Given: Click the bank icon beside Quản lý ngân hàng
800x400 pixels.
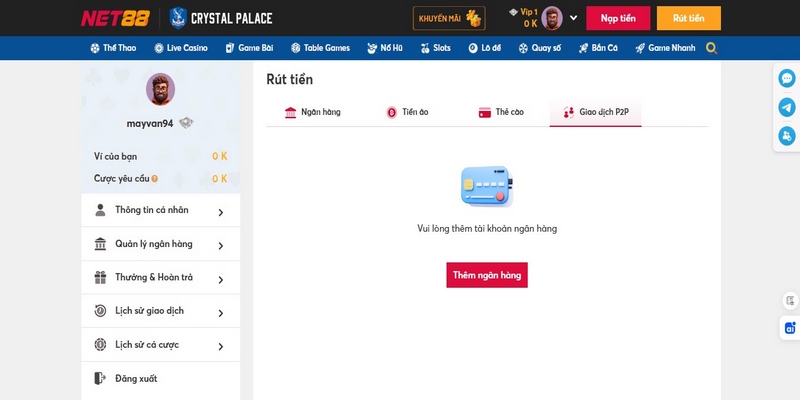Looking at the screenshot, I should 101,244.
